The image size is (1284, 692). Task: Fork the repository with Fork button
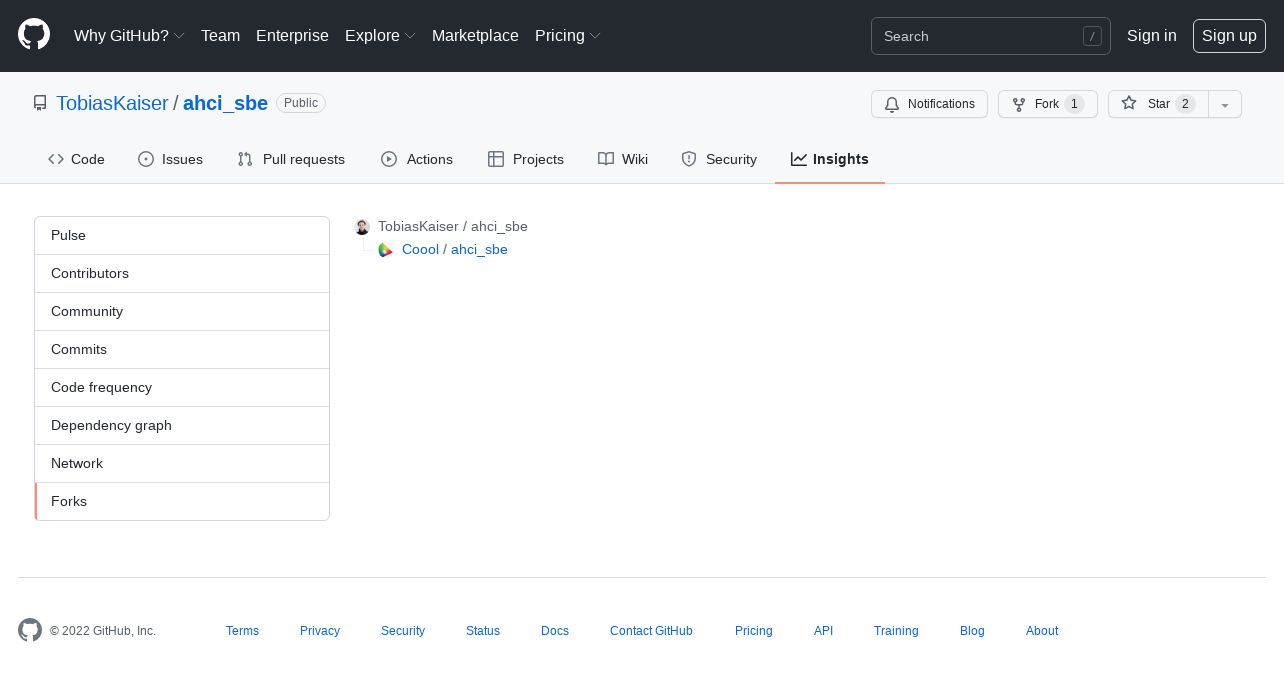[x=1047, y=104]
